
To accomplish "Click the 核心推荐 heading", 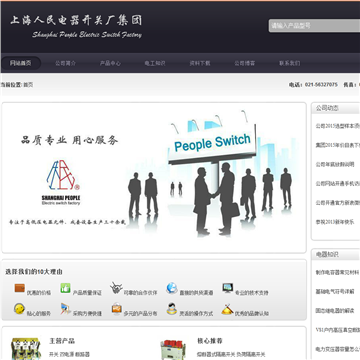I will pyautogui.click(x=210, y=341).
